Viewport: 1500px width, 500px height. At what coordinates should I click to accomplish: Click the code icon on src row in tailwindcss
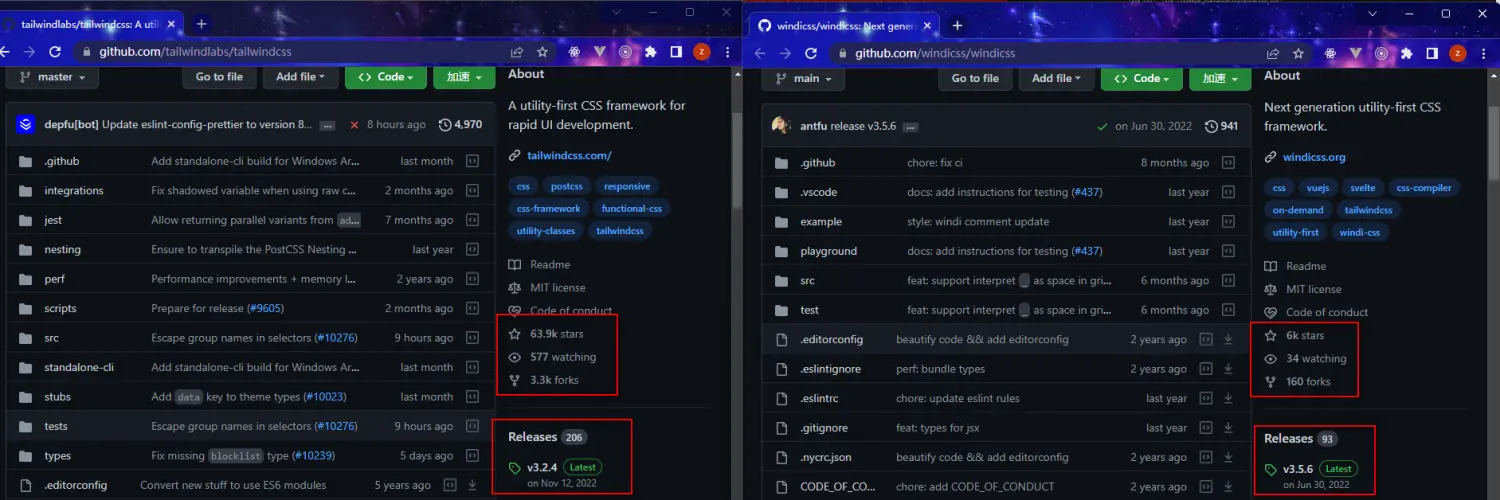pyautogui.click(x=474, y=338)
